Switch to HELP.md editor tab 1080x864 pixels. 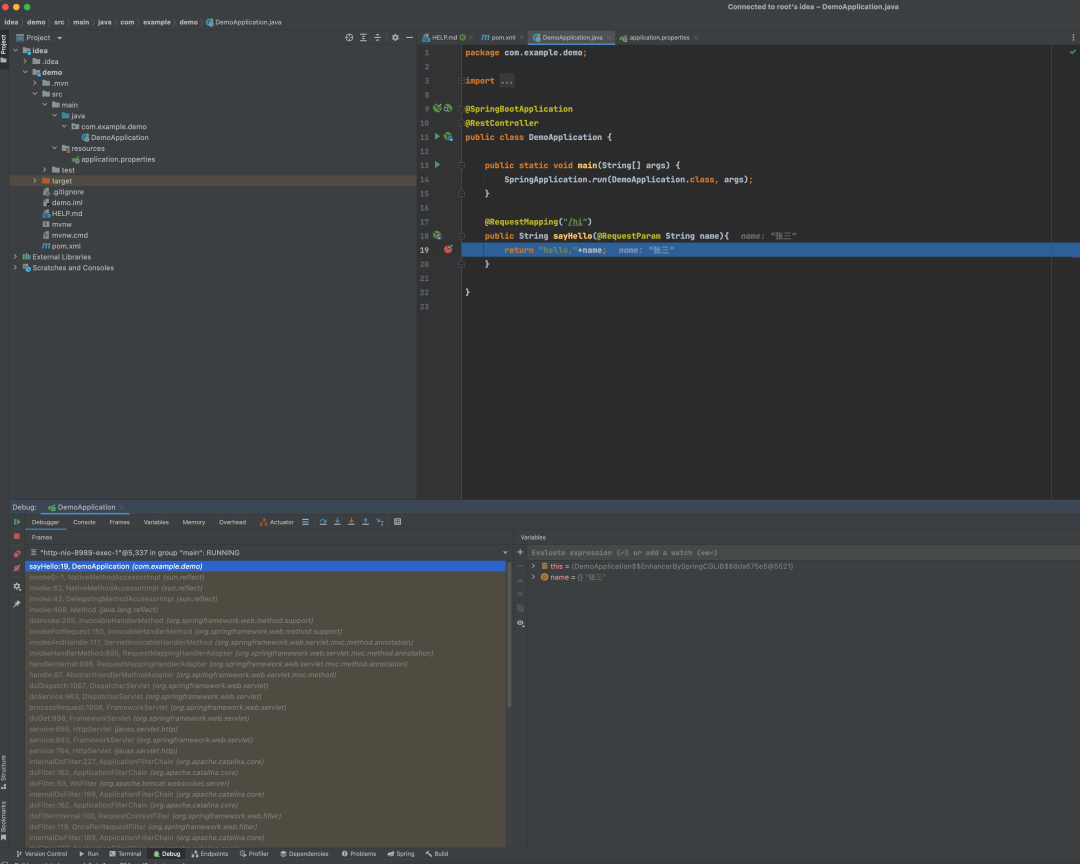click(444, 38)
